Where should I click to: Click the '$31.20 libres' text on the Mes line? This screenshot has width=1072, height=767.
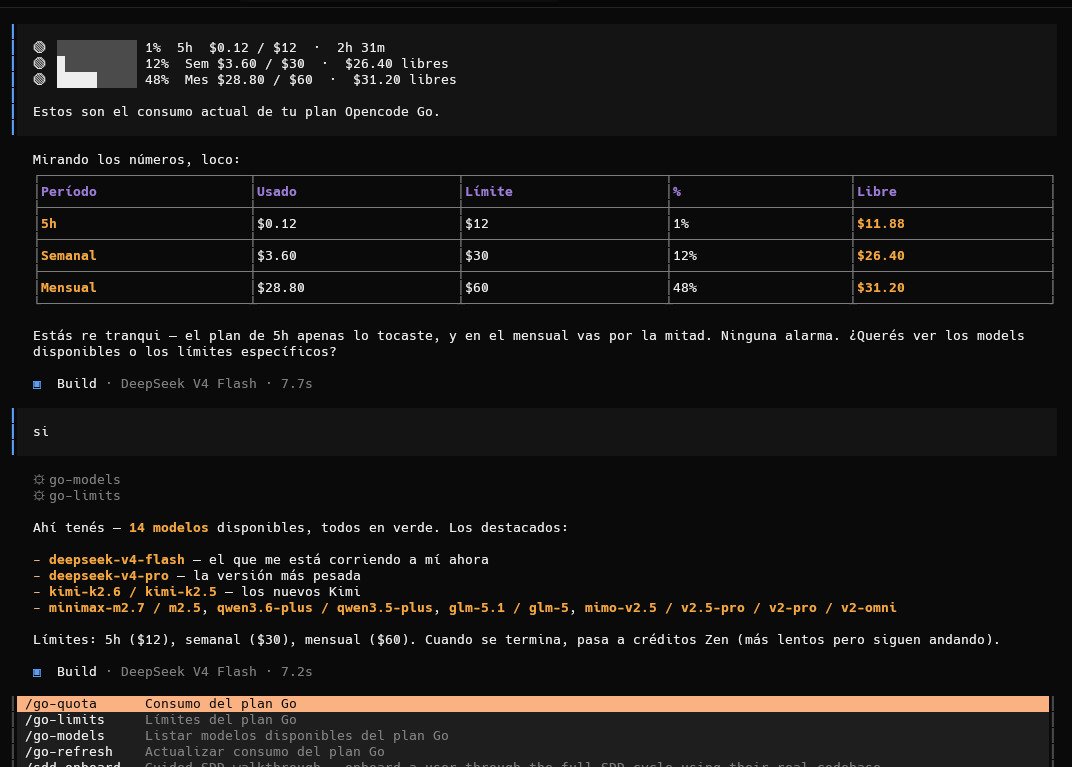(x=404, y=80)
